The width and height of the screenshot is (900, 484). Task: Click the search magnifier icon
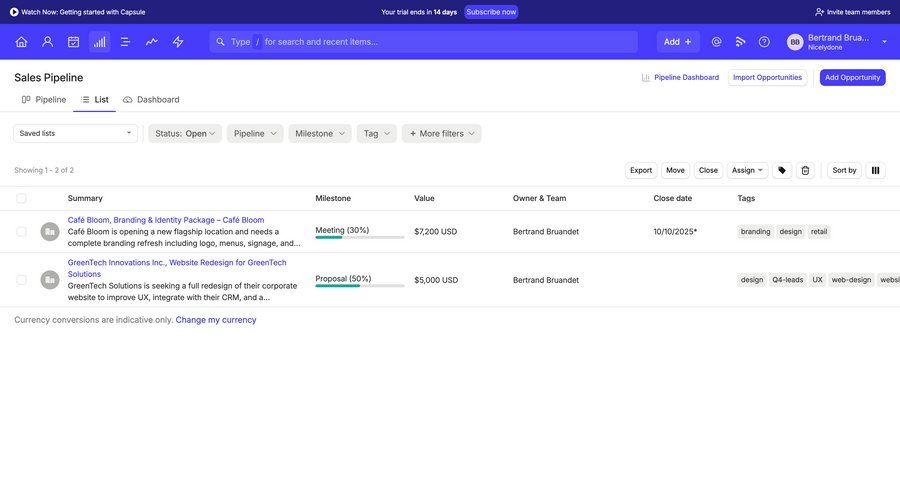tap(220, 42)
